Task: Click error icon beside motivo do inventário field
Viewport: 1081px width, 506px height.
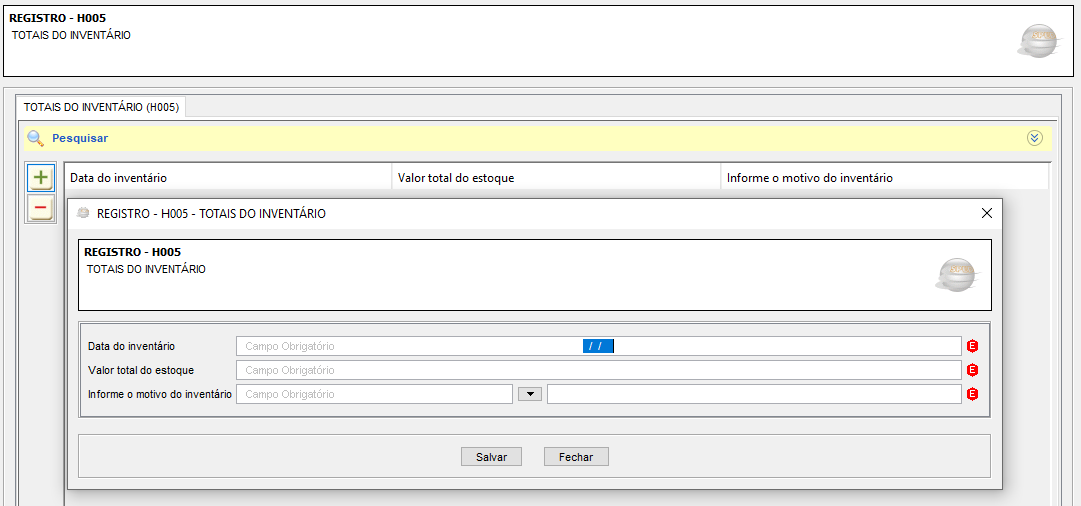Action: [x=972, y=394]
